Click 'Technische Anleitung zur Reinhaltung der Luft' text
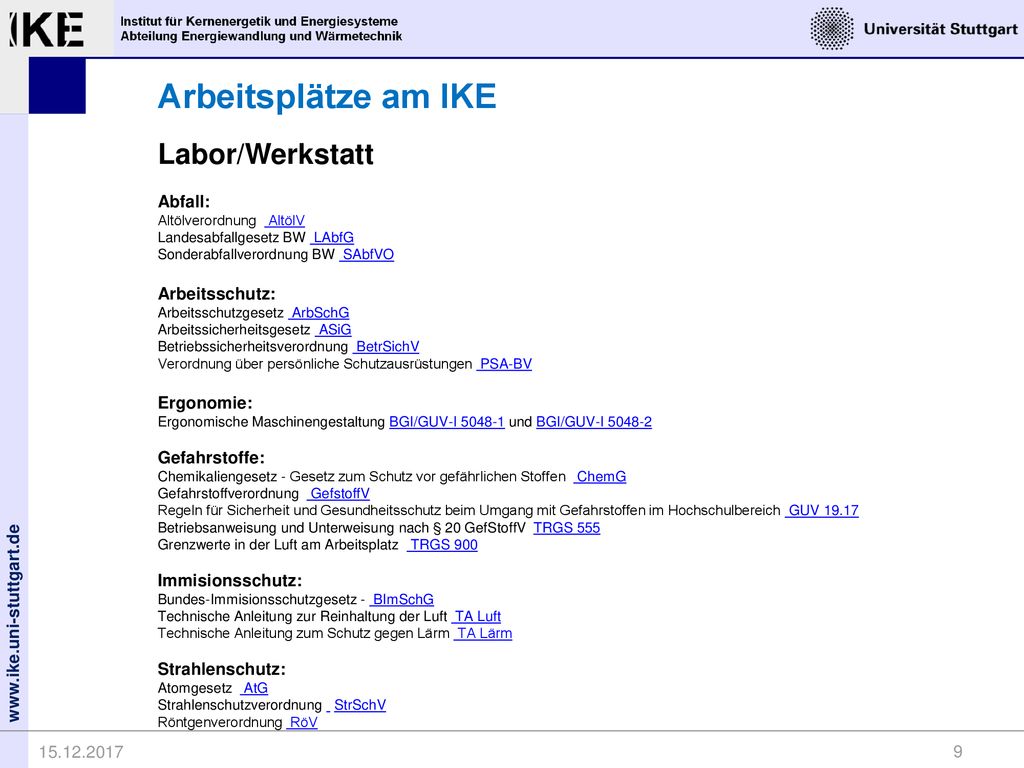 coord(302,616)
